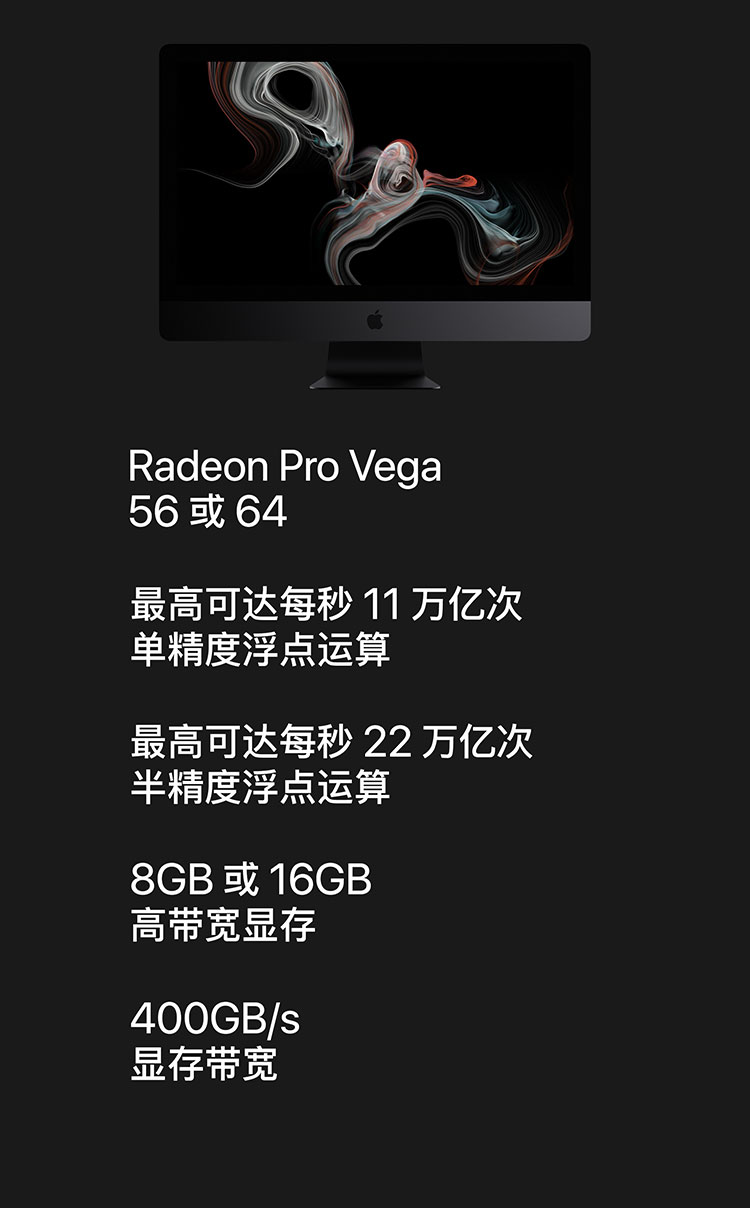Viewport: 750px width, 1208px height.
Task: Click the number 11 in the single-precision line
Action: pyautogui.click(x=381, y=606)
